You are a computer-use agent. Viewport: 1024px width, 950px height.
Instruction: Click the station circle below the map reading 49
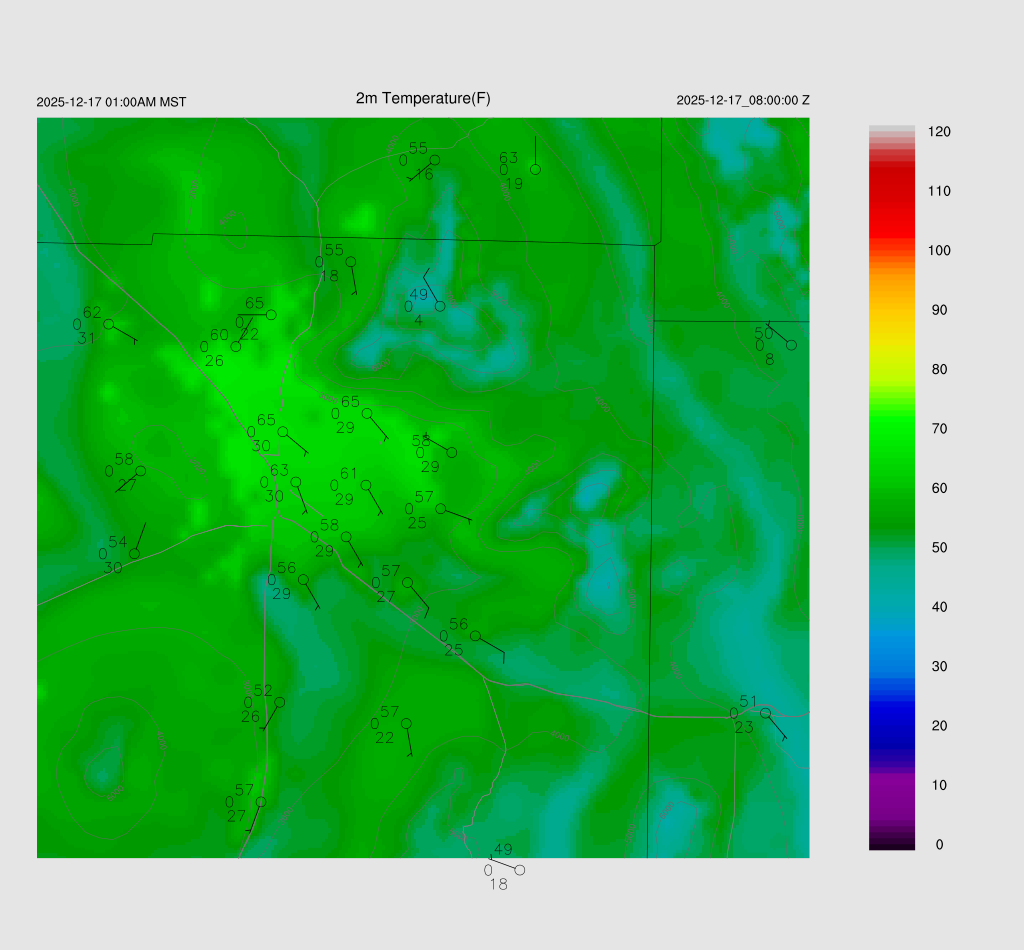(519, 870)
